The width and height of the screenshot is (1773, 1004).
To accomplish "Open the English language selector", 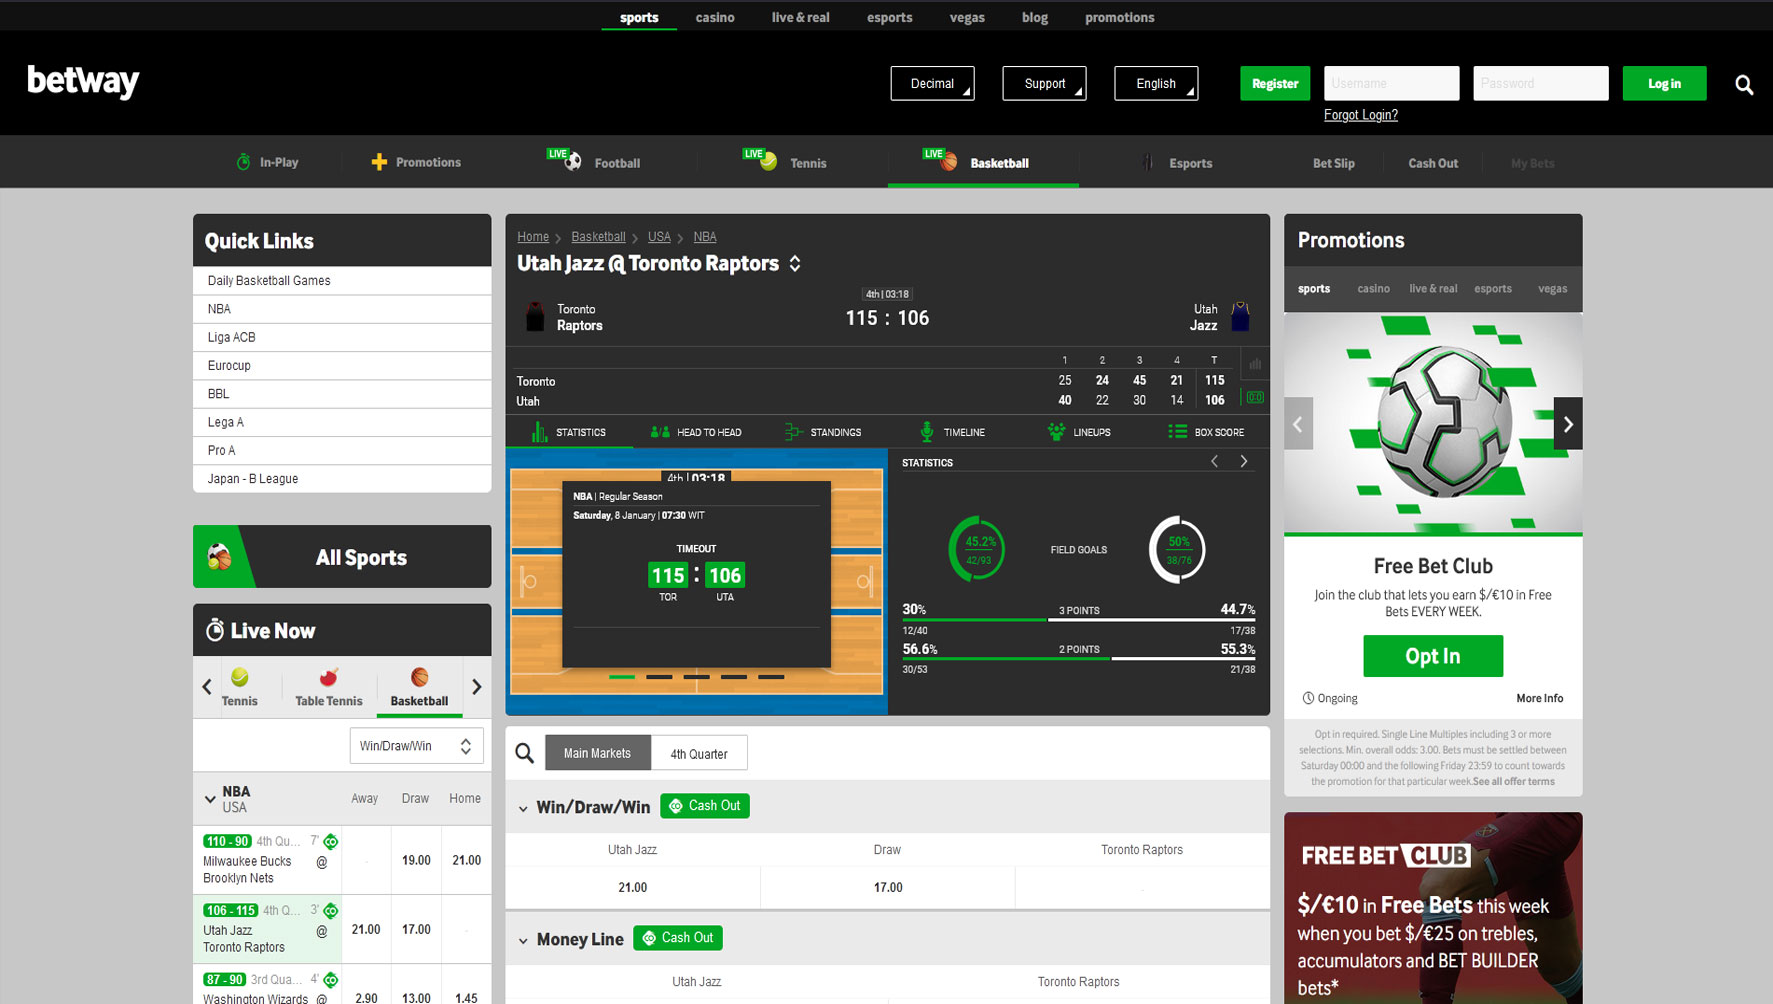I will click(x=1155, y=83).
